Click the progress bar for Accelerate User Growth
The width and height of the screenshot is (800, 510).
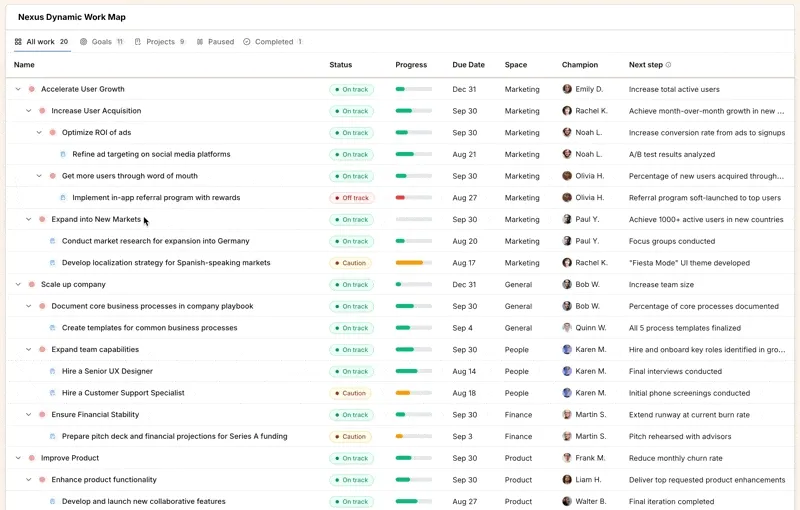(x=414, y=89)
